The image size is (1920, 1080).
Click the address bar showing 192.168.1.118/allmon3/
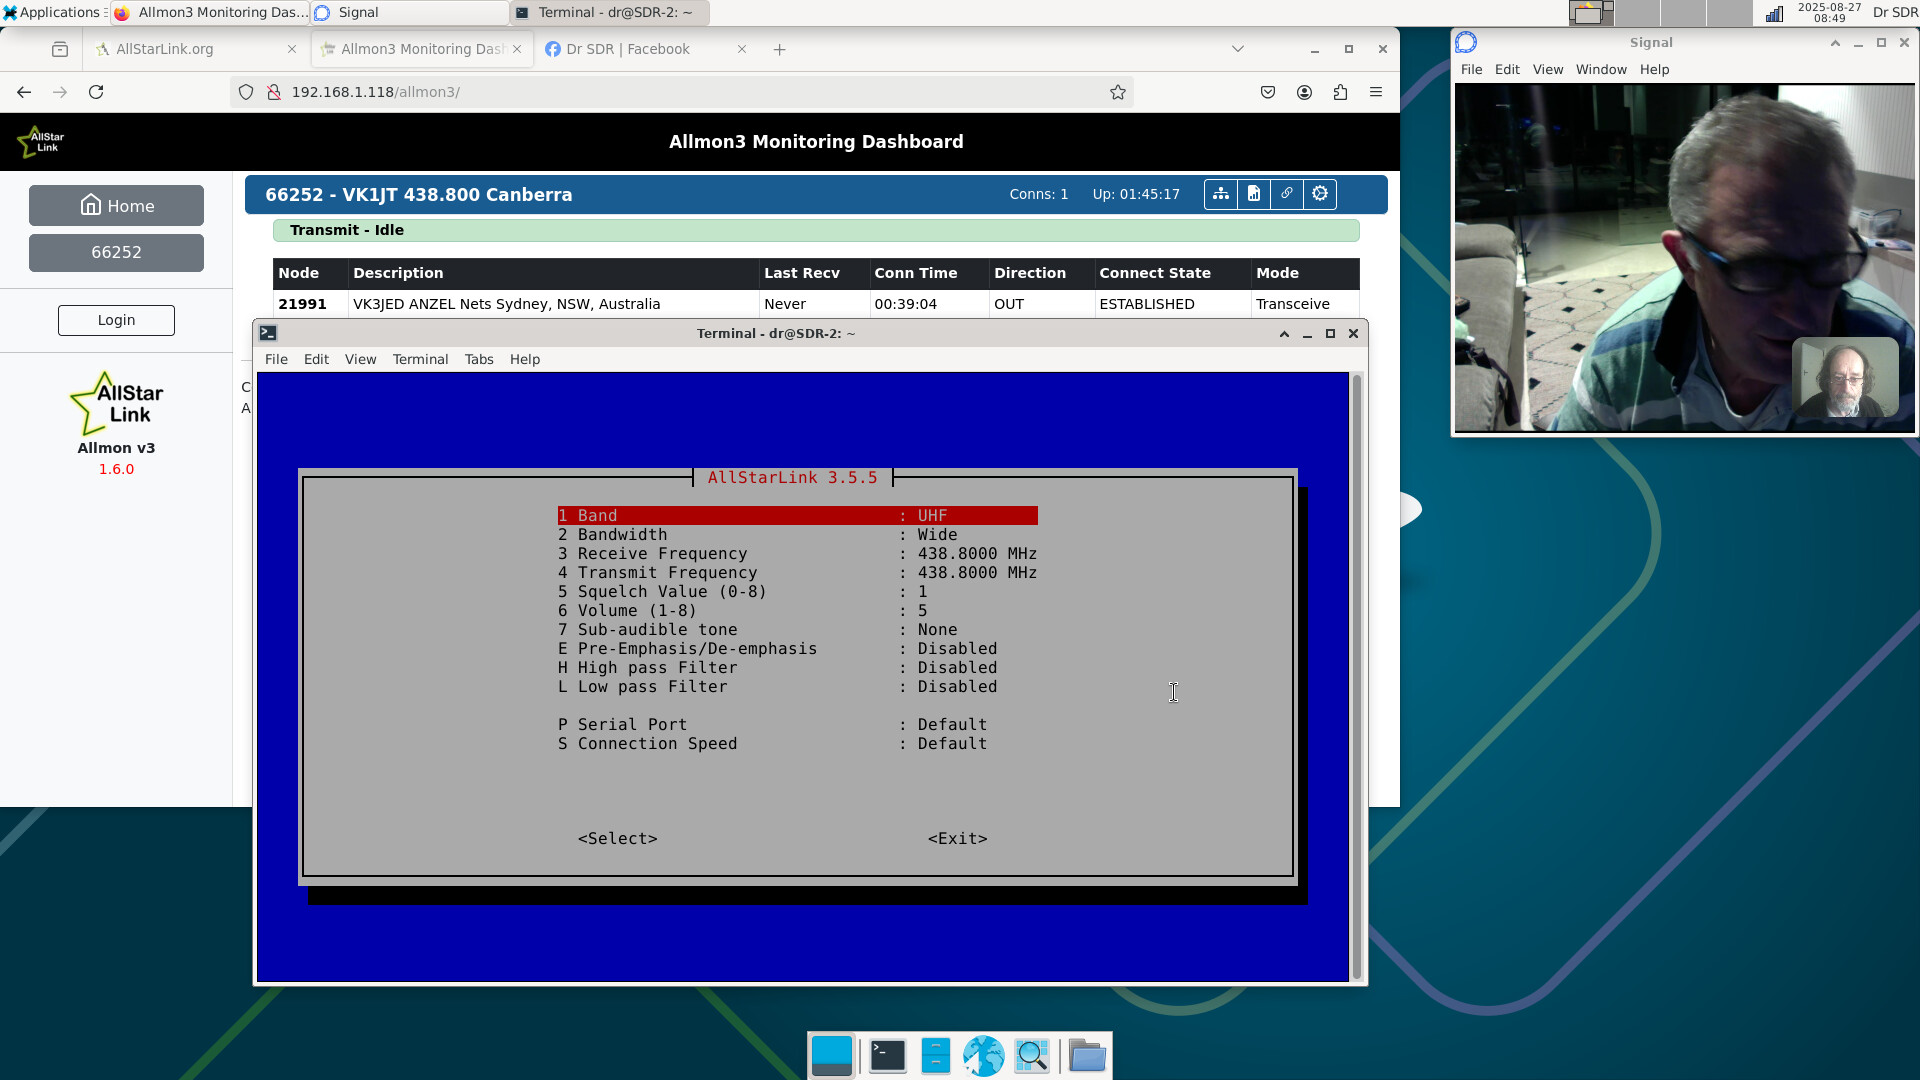point(680,92)
